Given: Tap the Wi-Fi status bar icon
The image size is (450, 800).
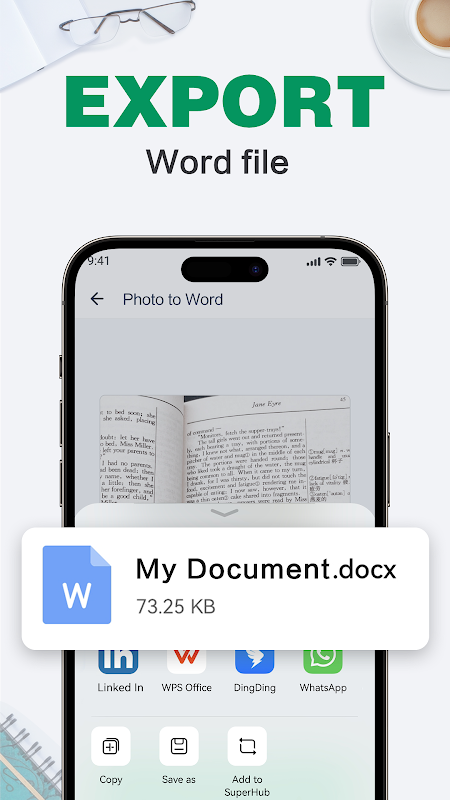Looking at the screenshot, I should (x=331, y=262).
